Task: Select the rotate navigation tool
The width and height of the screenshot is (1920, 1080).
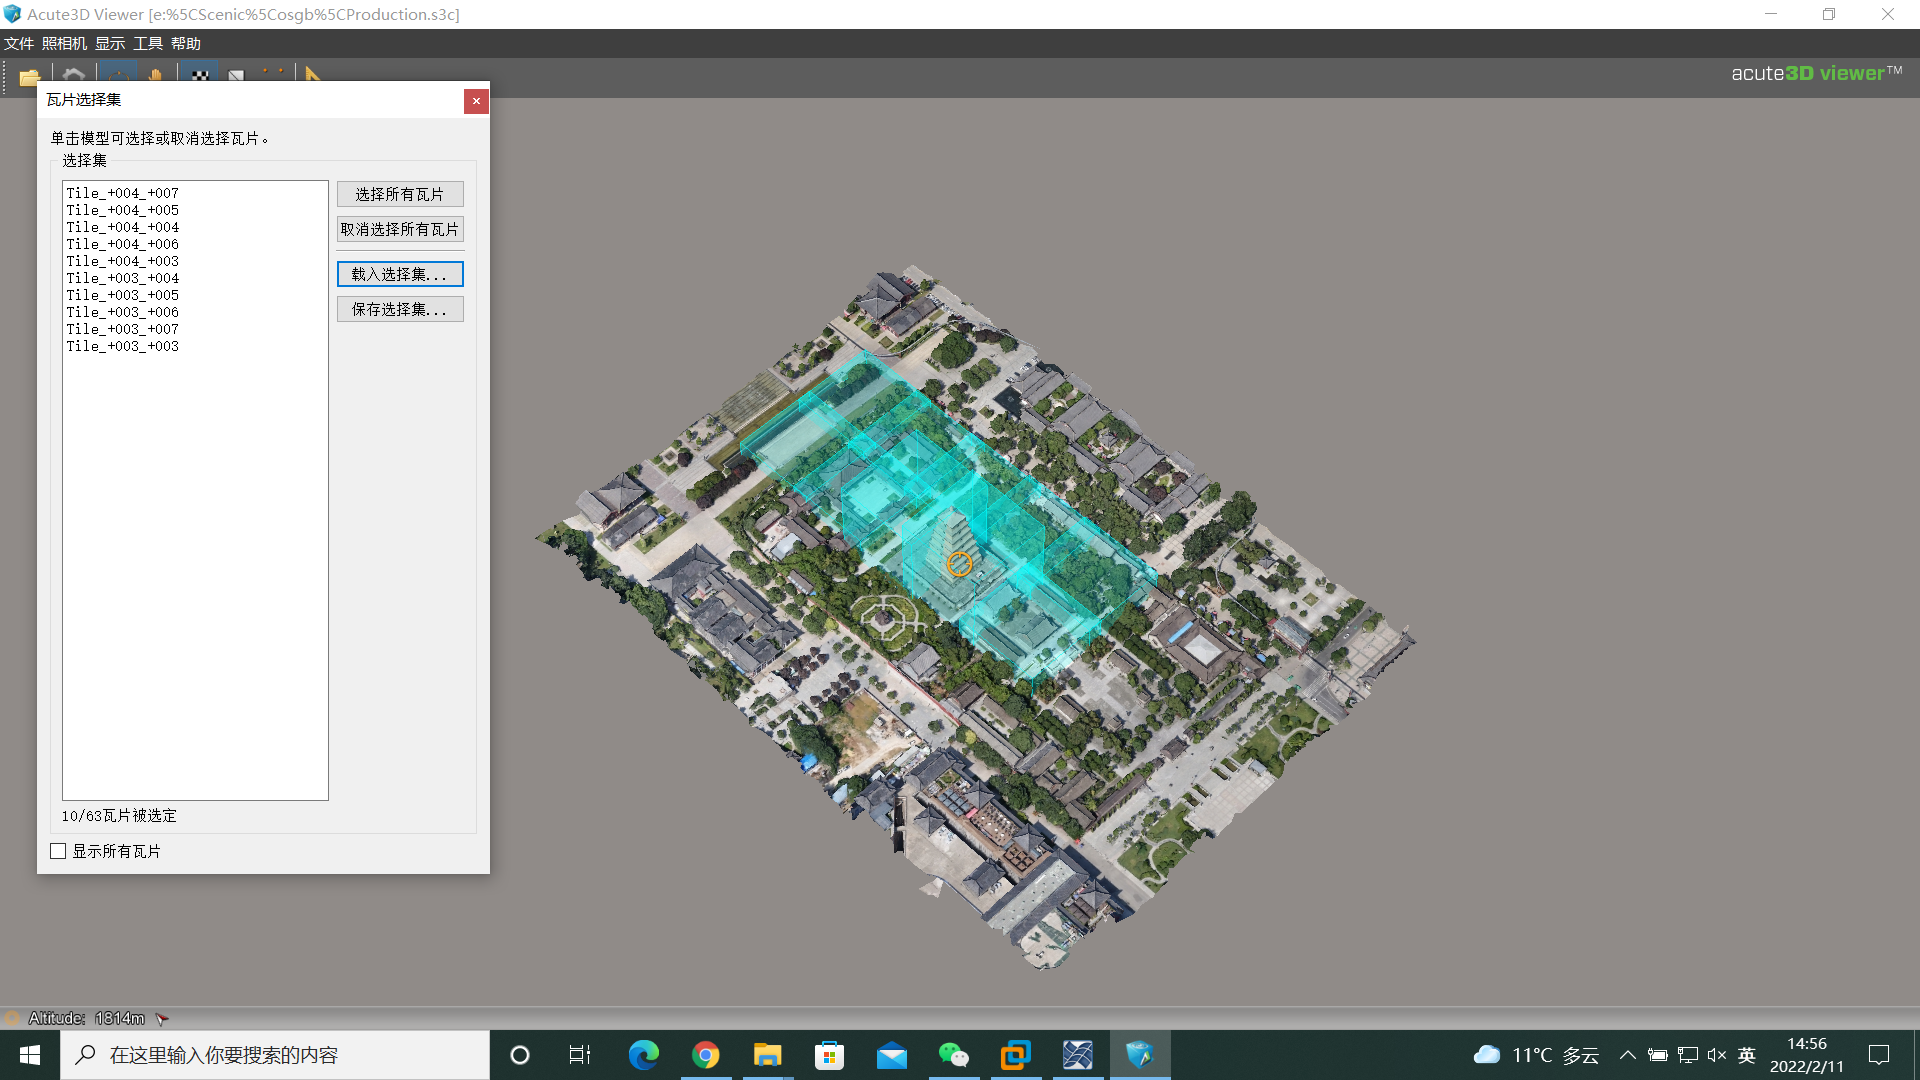Action: (118, 75)
